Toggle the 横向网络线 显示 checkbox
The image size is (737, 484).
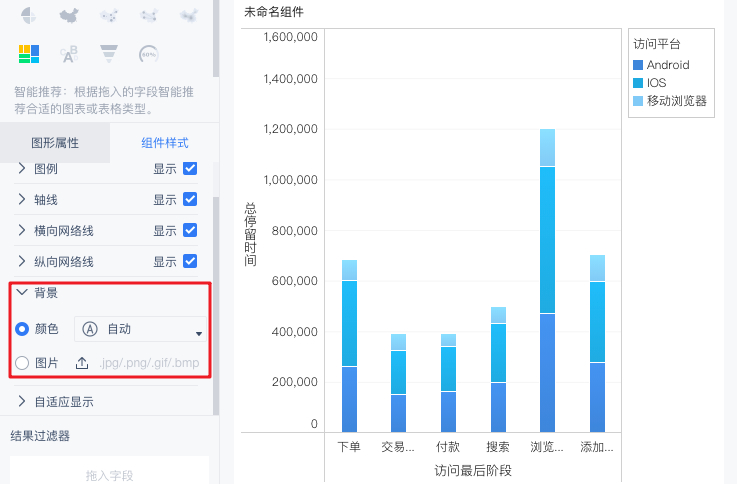(x=190, y=230)
